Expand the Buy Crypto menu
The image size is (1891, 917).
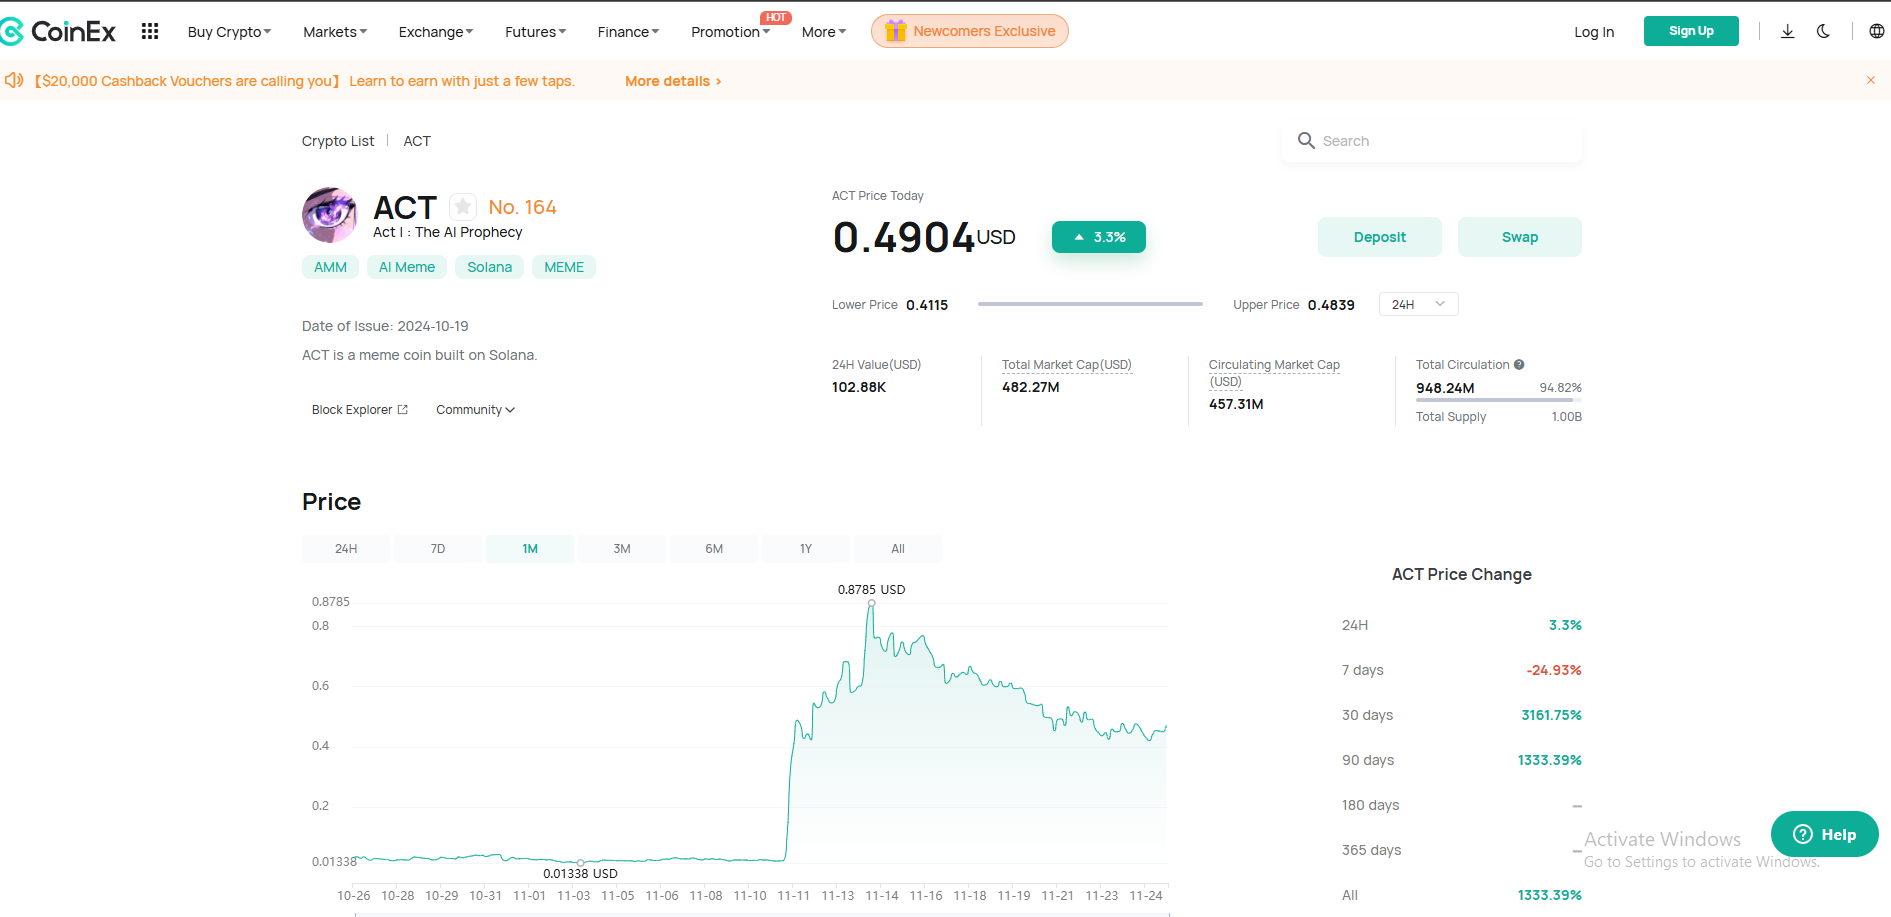[x=229, y=32]
